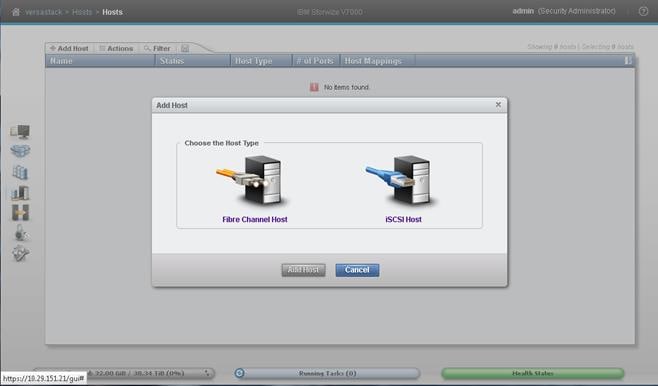Image resolution: width=658 pixels, height=386 pixels.
Task: Open the Pools sidebar icon
Action: point(20,151)
